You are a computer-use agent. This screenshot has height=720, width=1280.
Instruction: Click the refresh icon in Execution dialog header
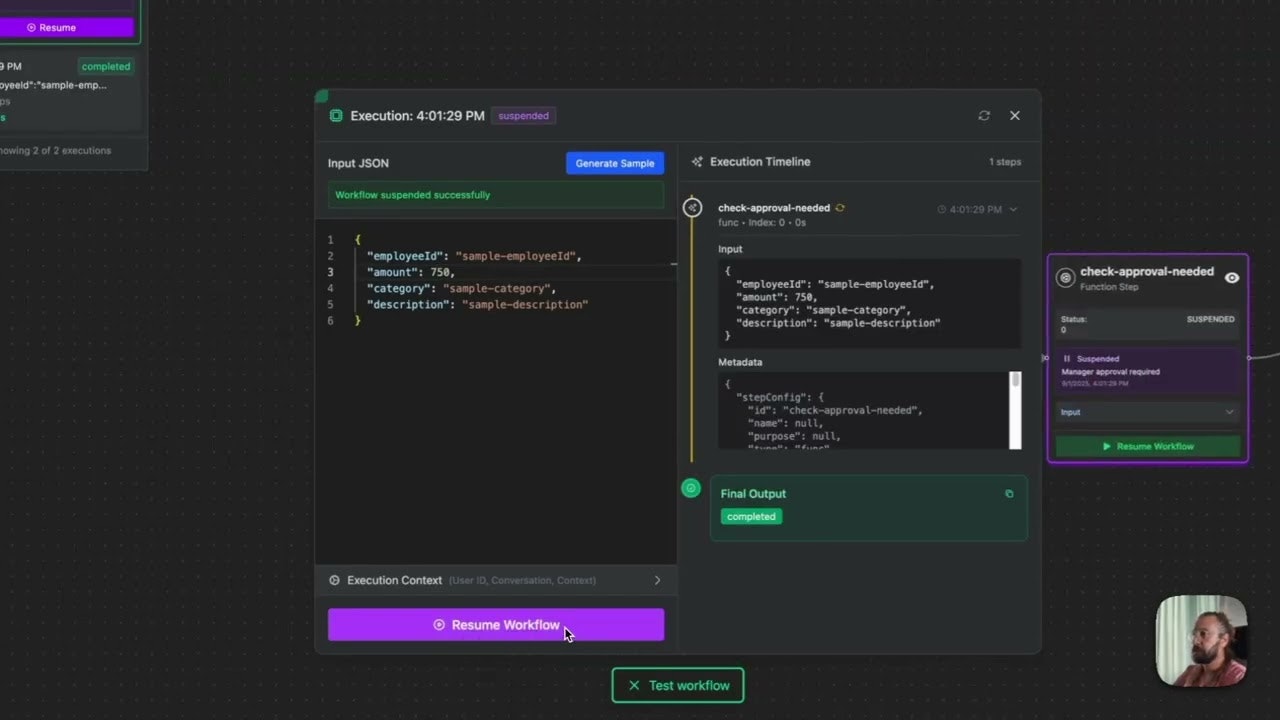(x=984, y=116)
